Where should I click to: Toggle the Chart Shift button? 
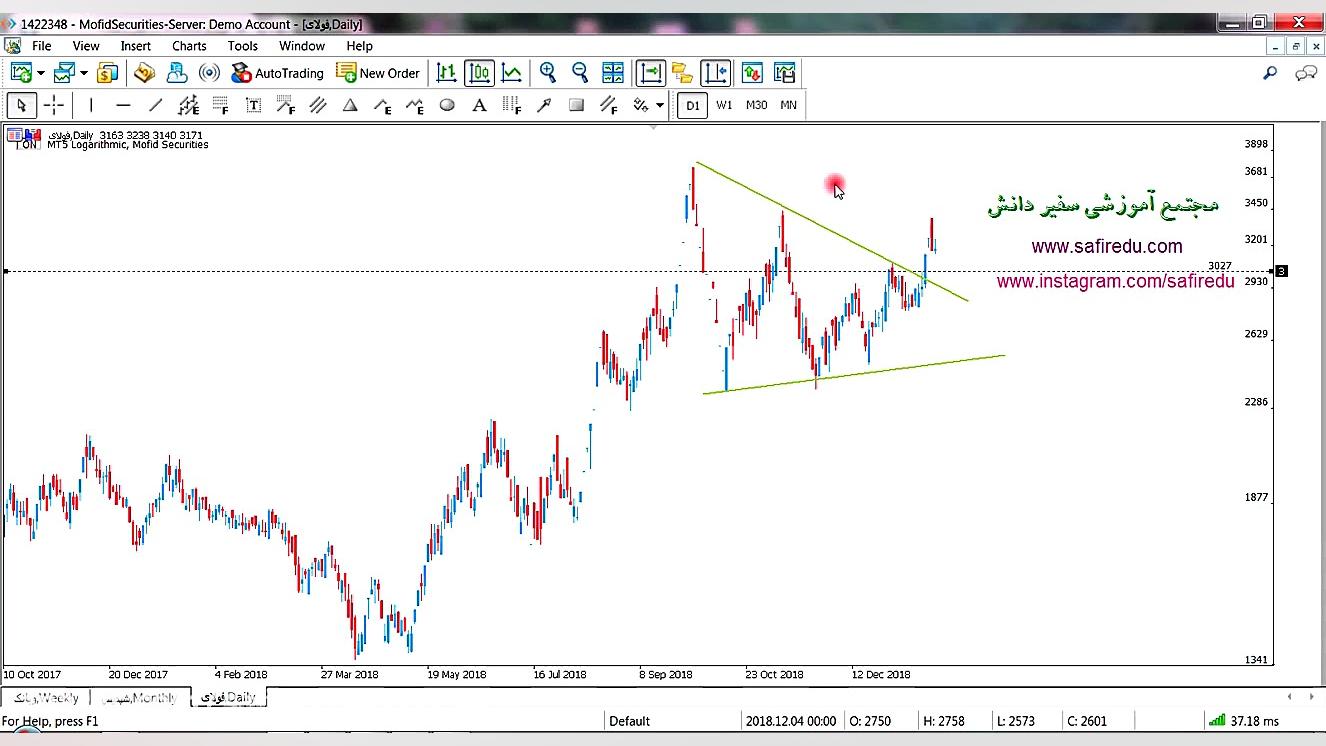click(x=715, y=73)
